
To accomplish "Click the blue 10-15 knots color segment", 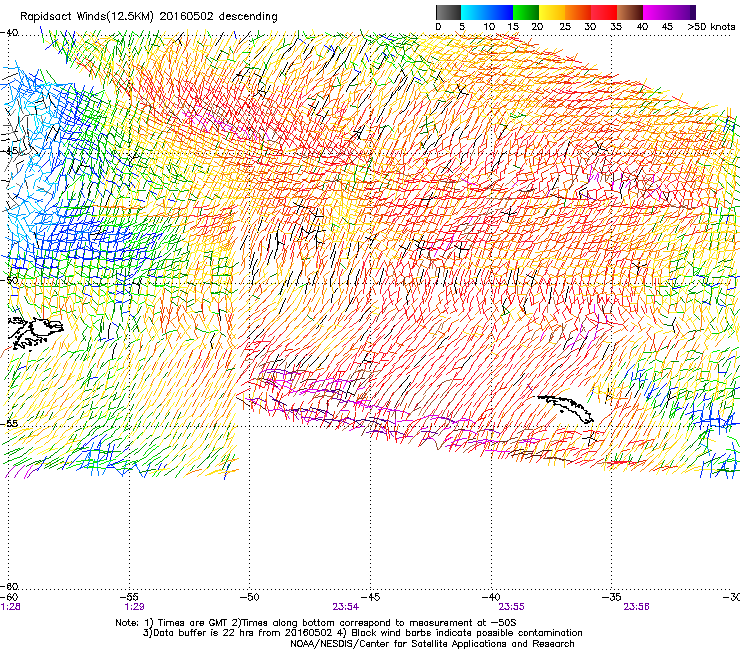I will pos(500,12).
